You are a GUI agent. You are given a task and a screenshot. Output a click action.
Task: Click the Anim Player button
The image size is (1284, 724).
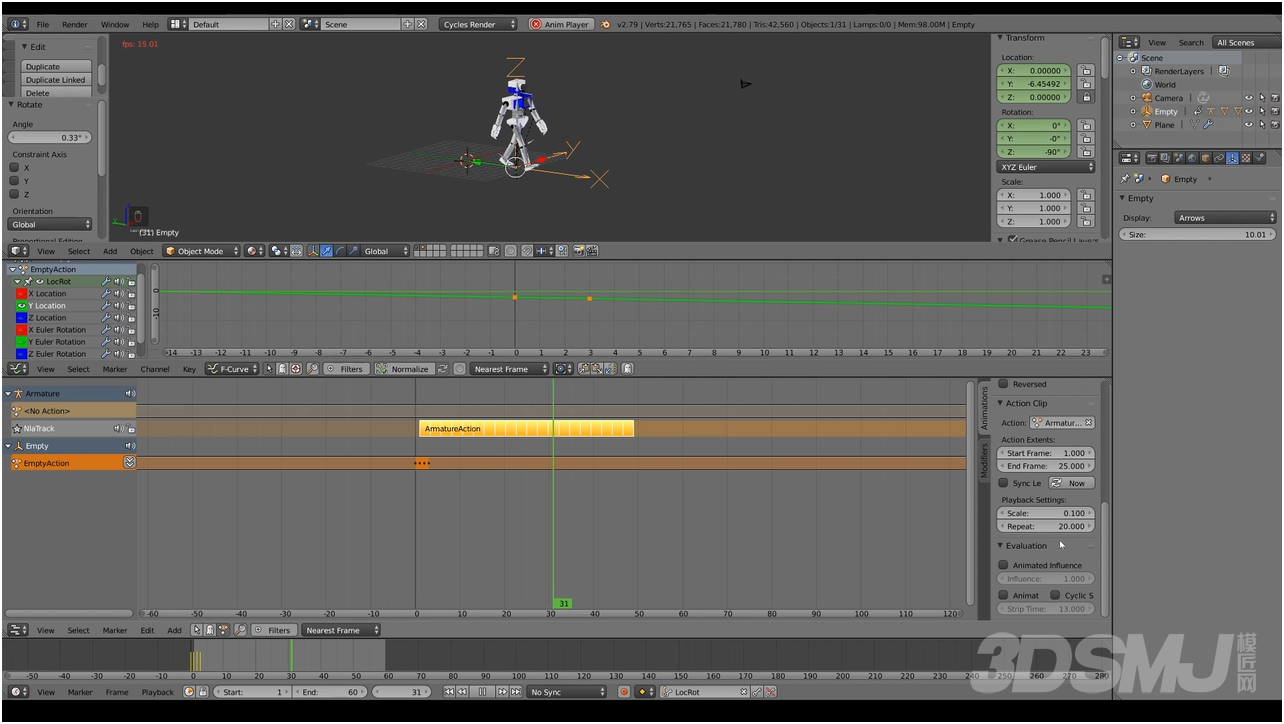[561, 24]
